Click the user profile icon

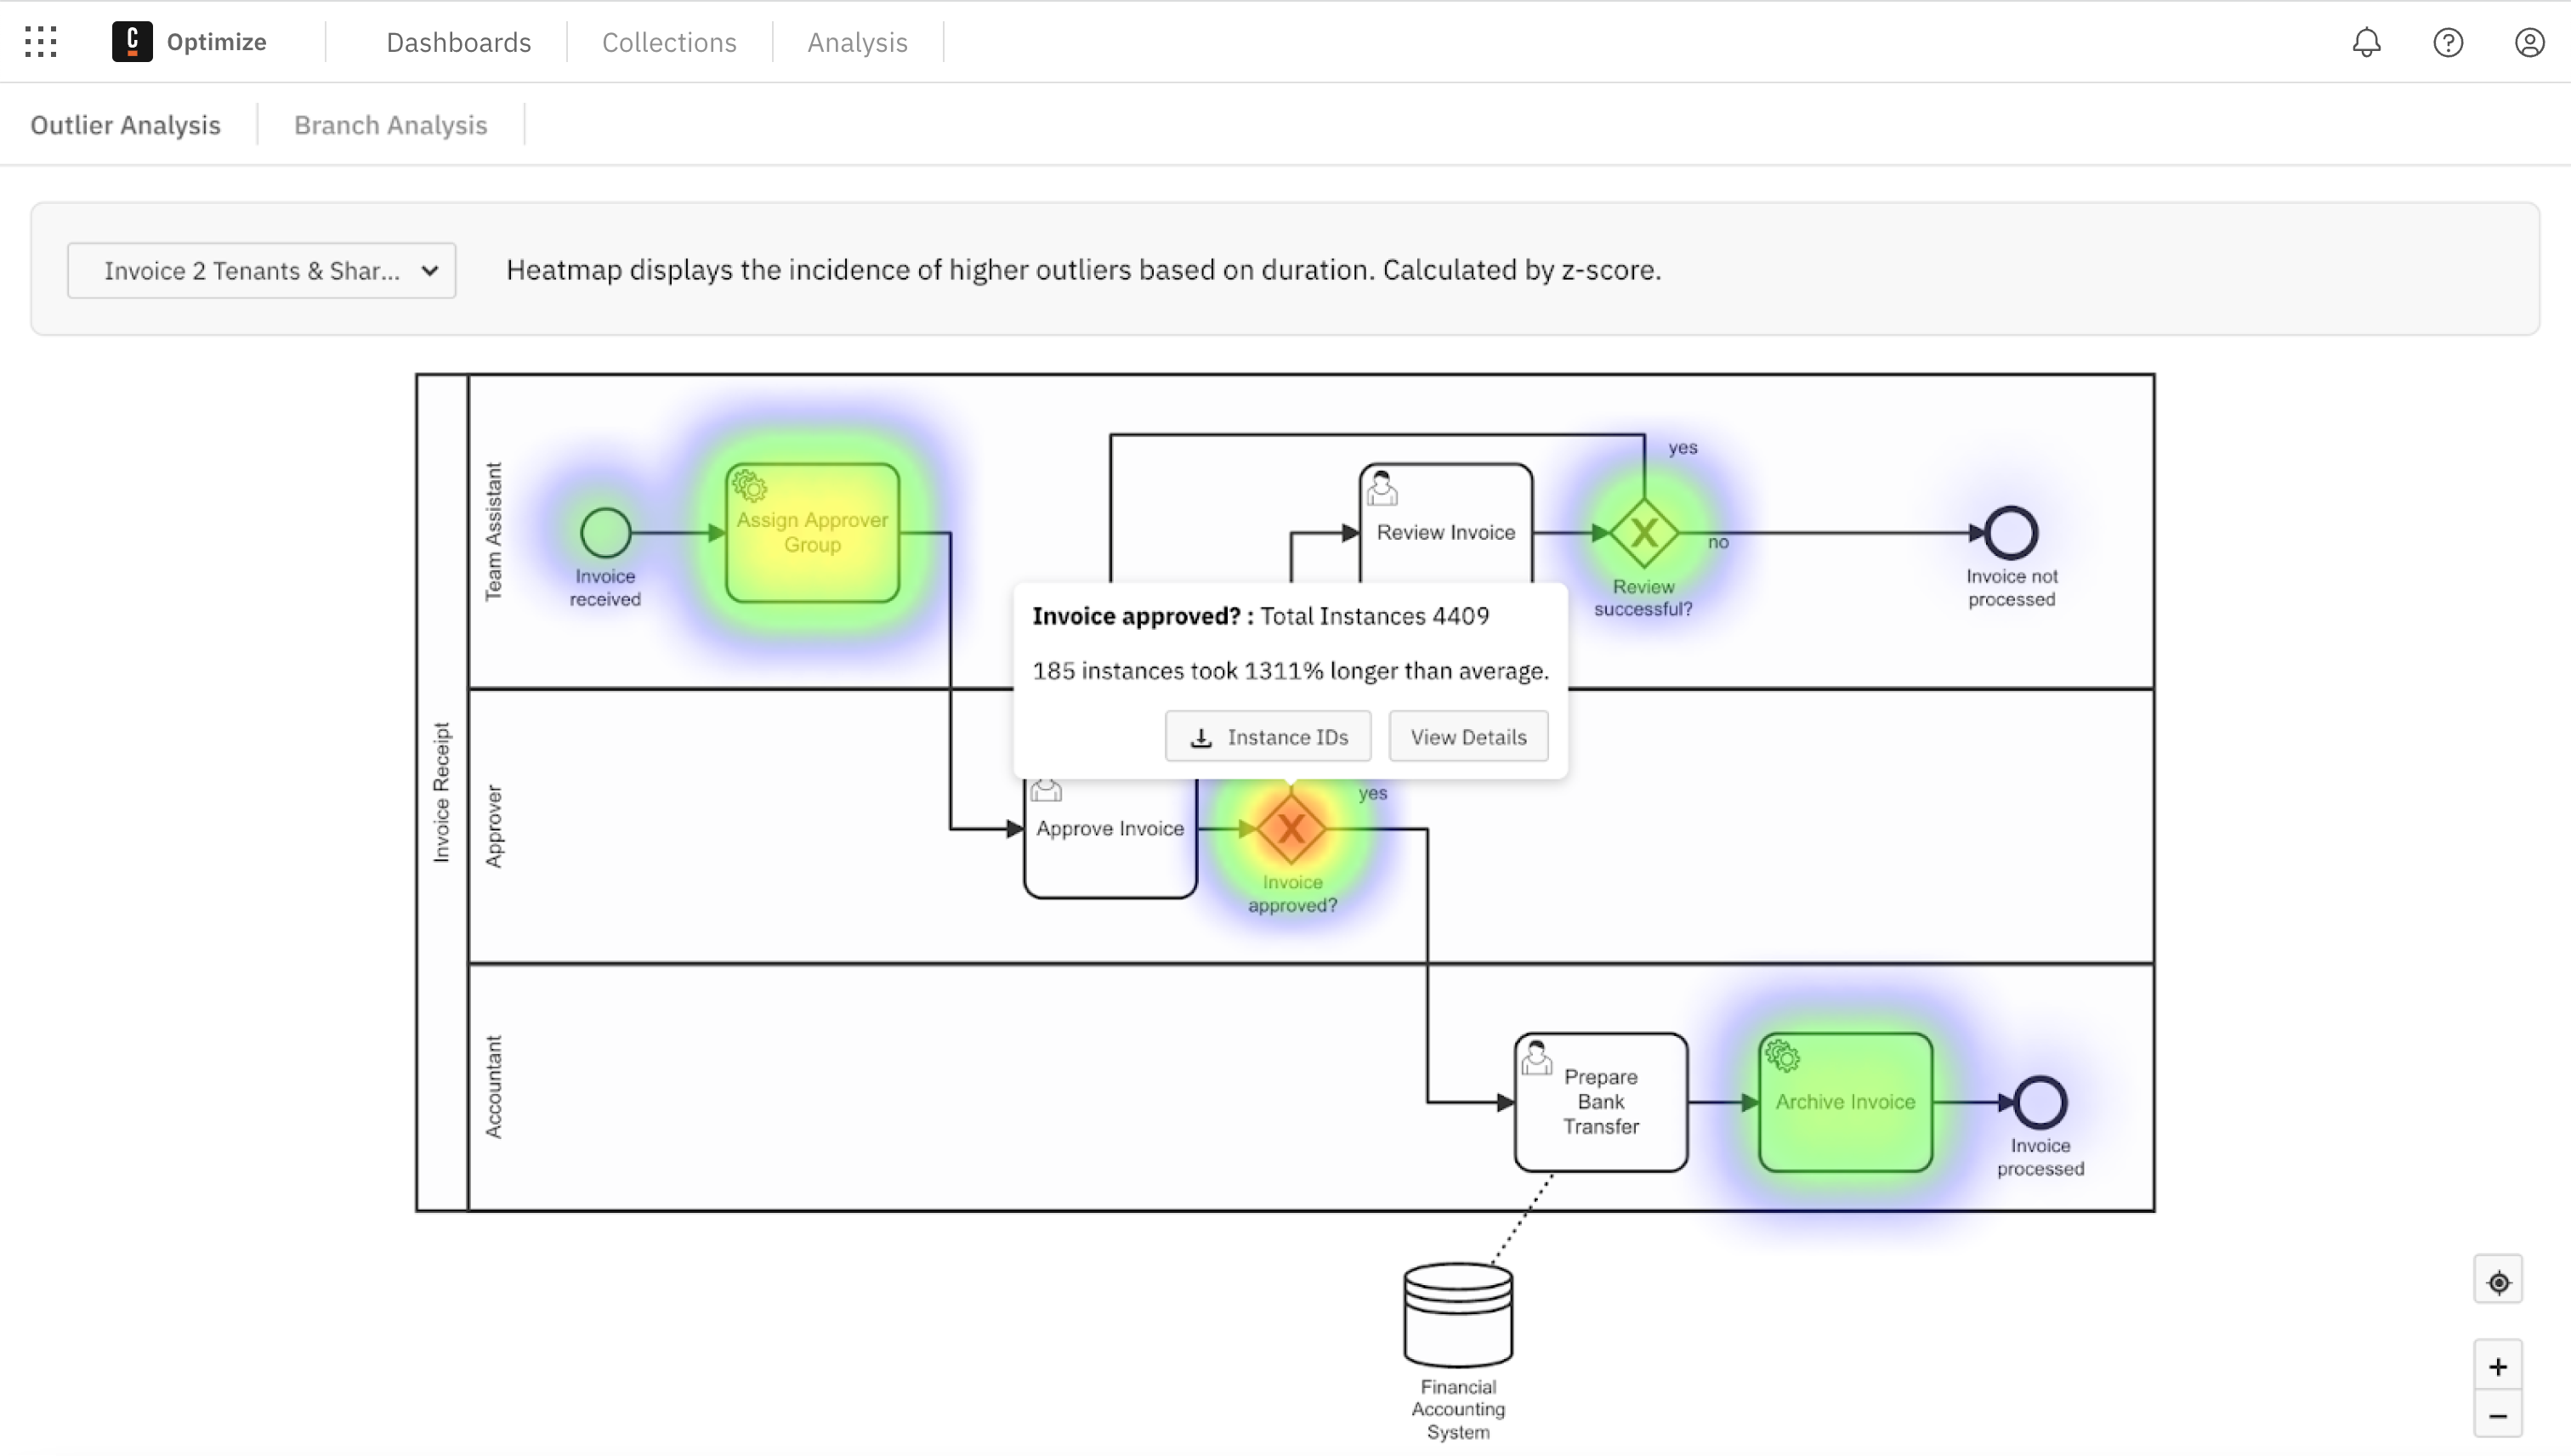[2528, 41]
